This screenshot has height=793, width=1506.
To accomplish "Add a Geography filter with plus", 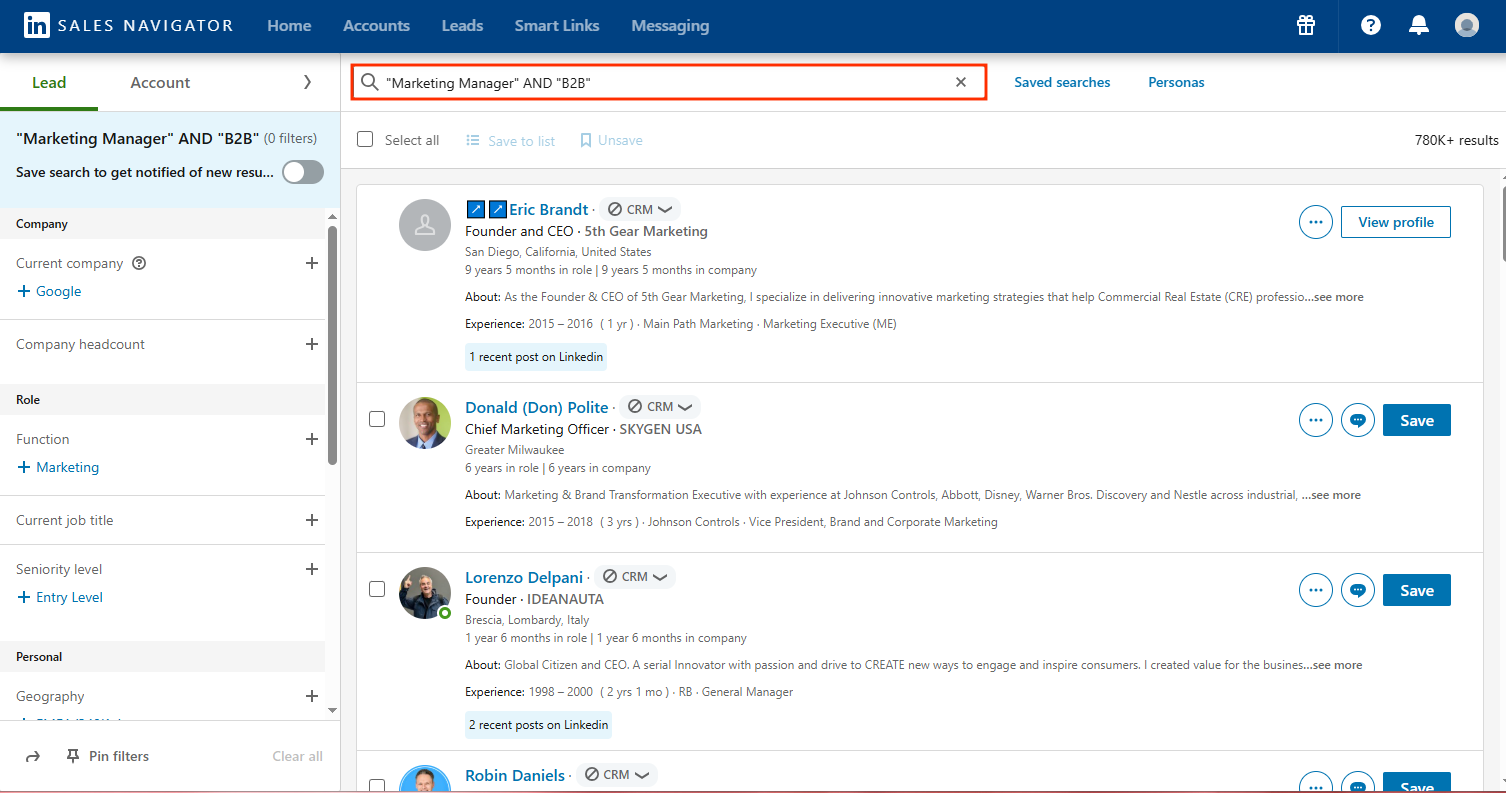I will 312,696.
